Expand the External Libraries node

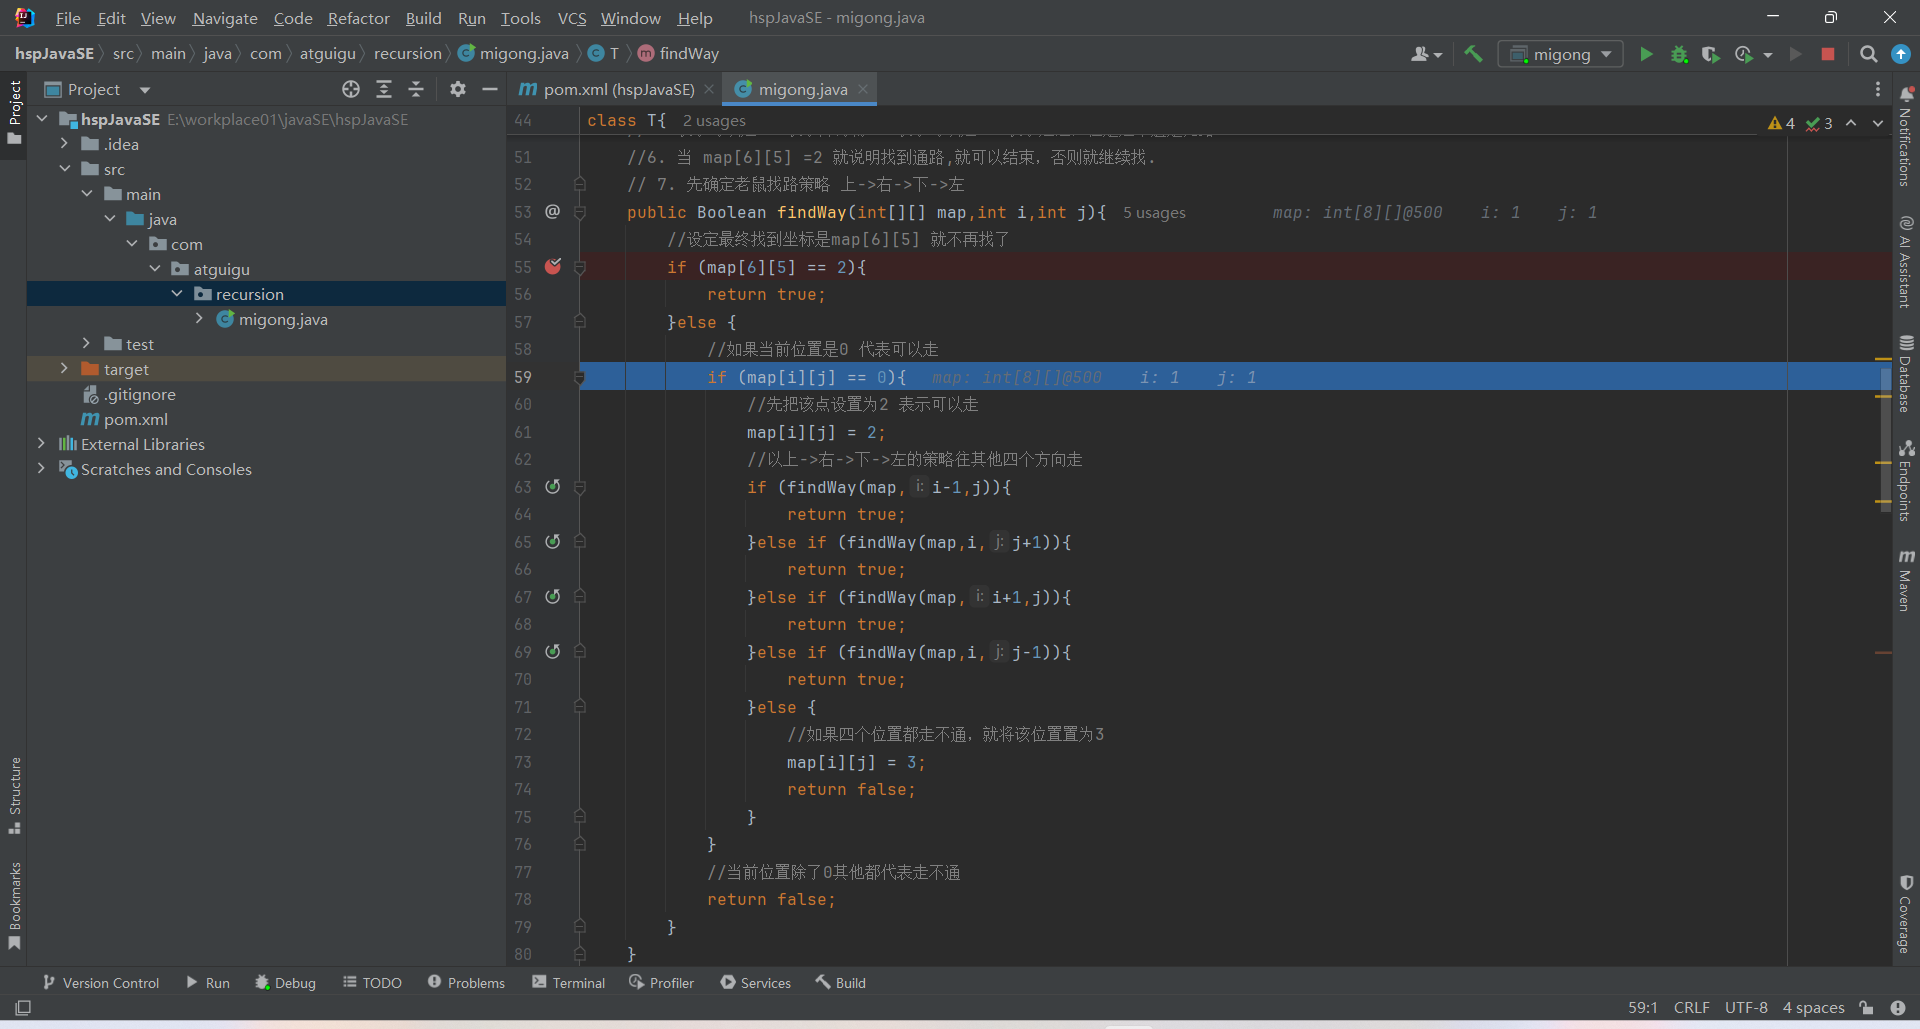pos(41,444)
